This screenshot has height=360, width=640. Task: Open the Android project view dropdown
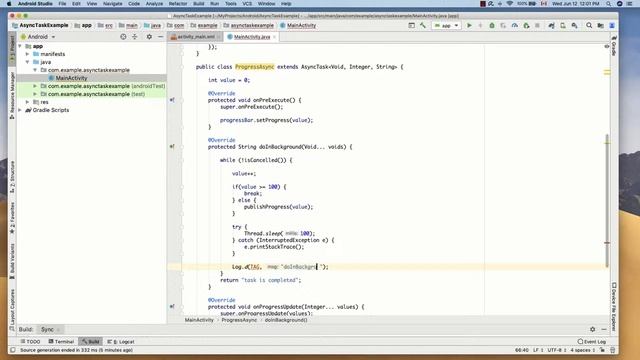(38, 37)
